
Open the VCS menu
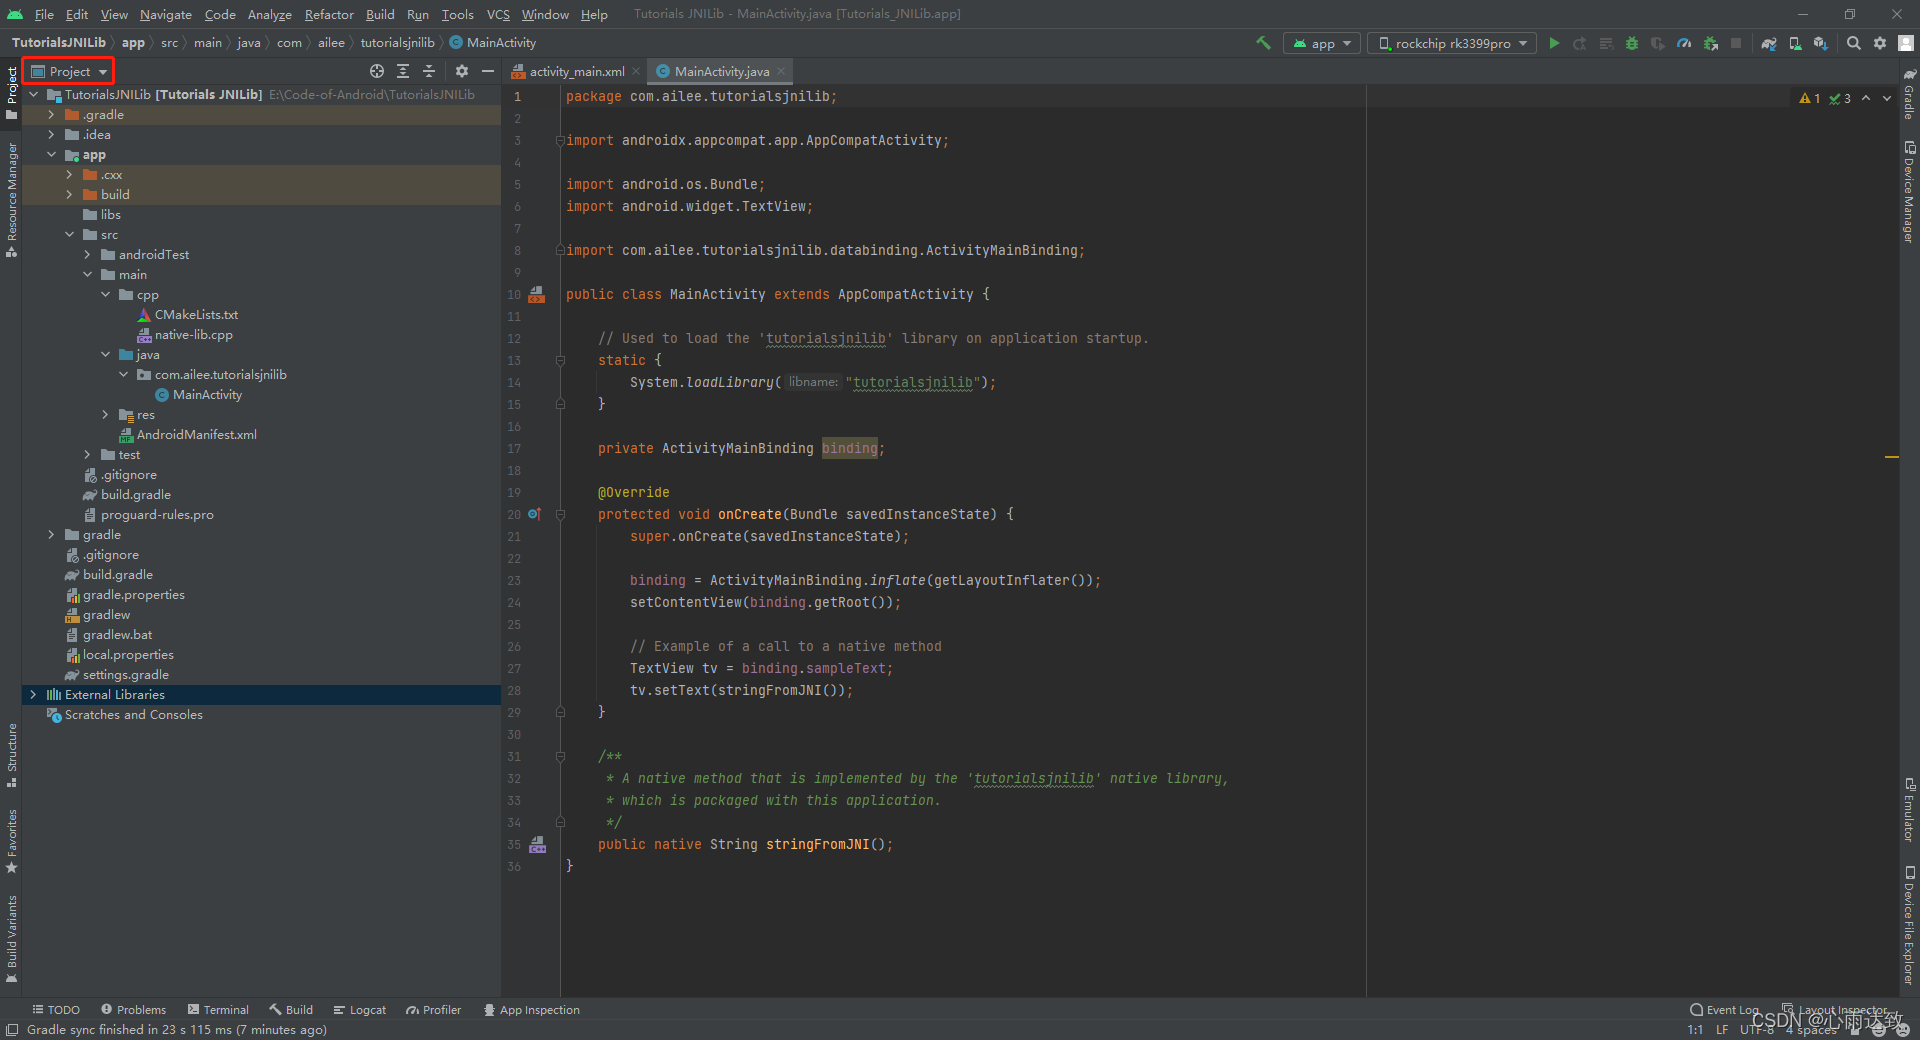498,14
